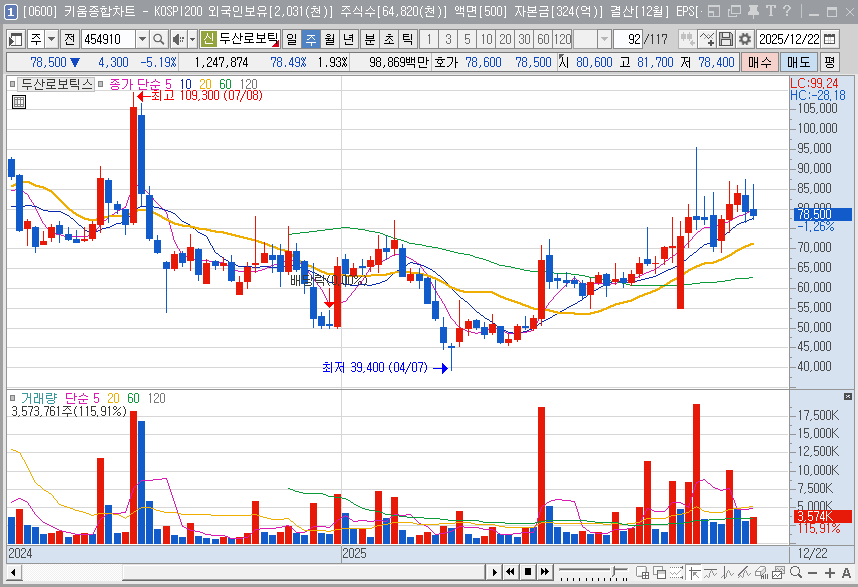The height and width of the screenshot is (587, 858).
Task: Click scrollbar left arrow at bottom
Action: tap(13, 573)
